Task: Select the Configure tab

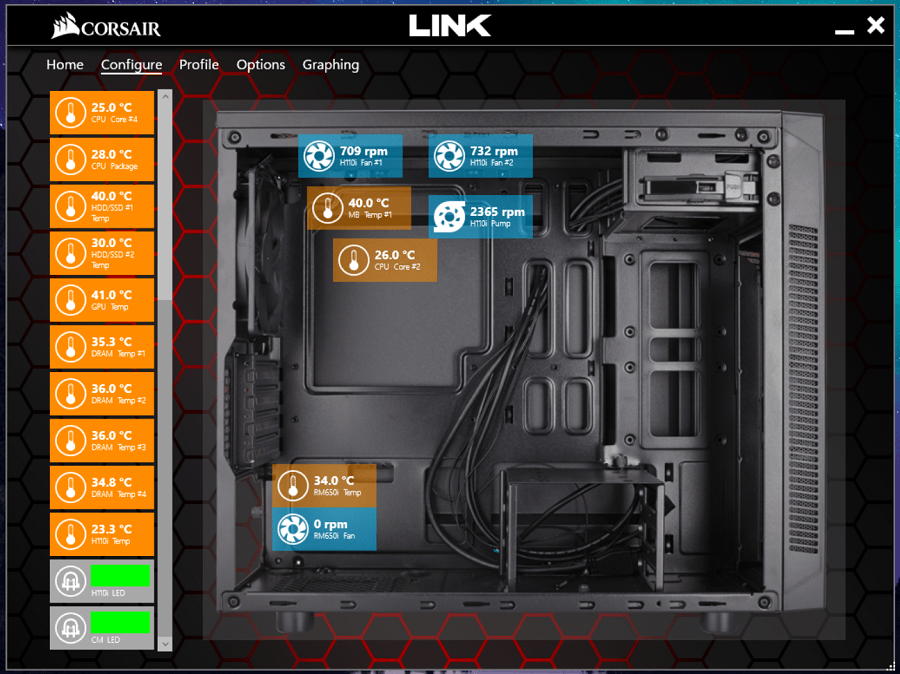Action: tap(131, 65)
